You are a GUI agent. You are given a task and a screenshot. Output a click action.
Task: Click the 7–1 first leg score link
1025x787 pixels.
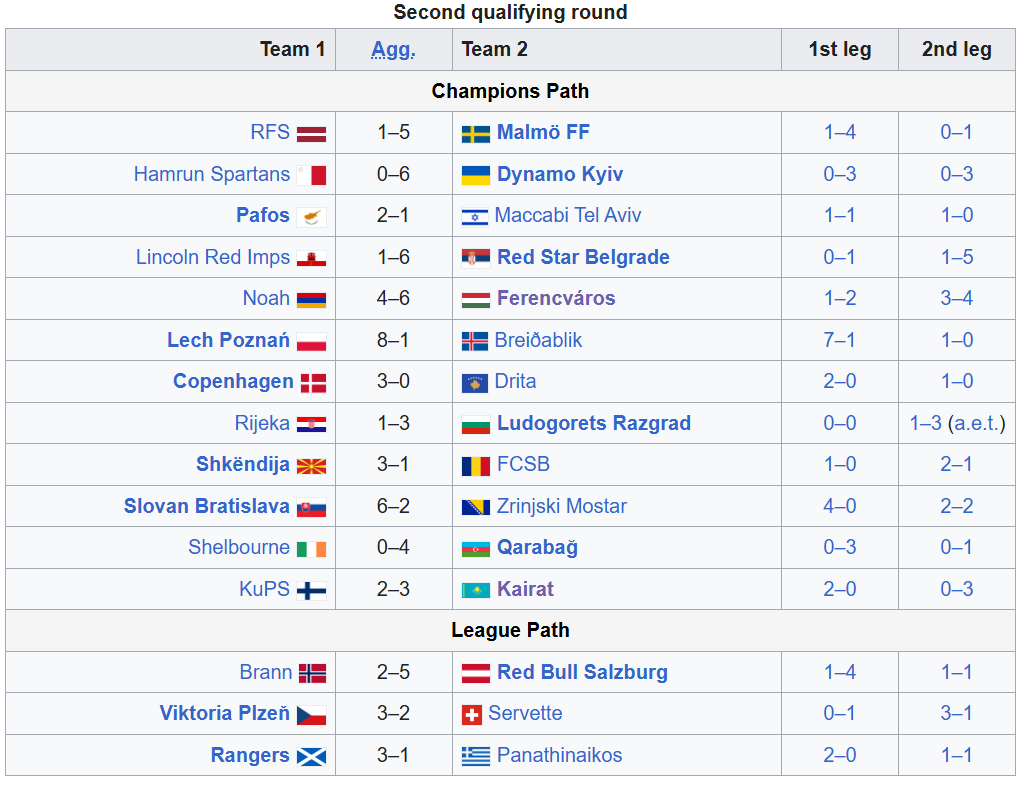(x=840, y=340)
